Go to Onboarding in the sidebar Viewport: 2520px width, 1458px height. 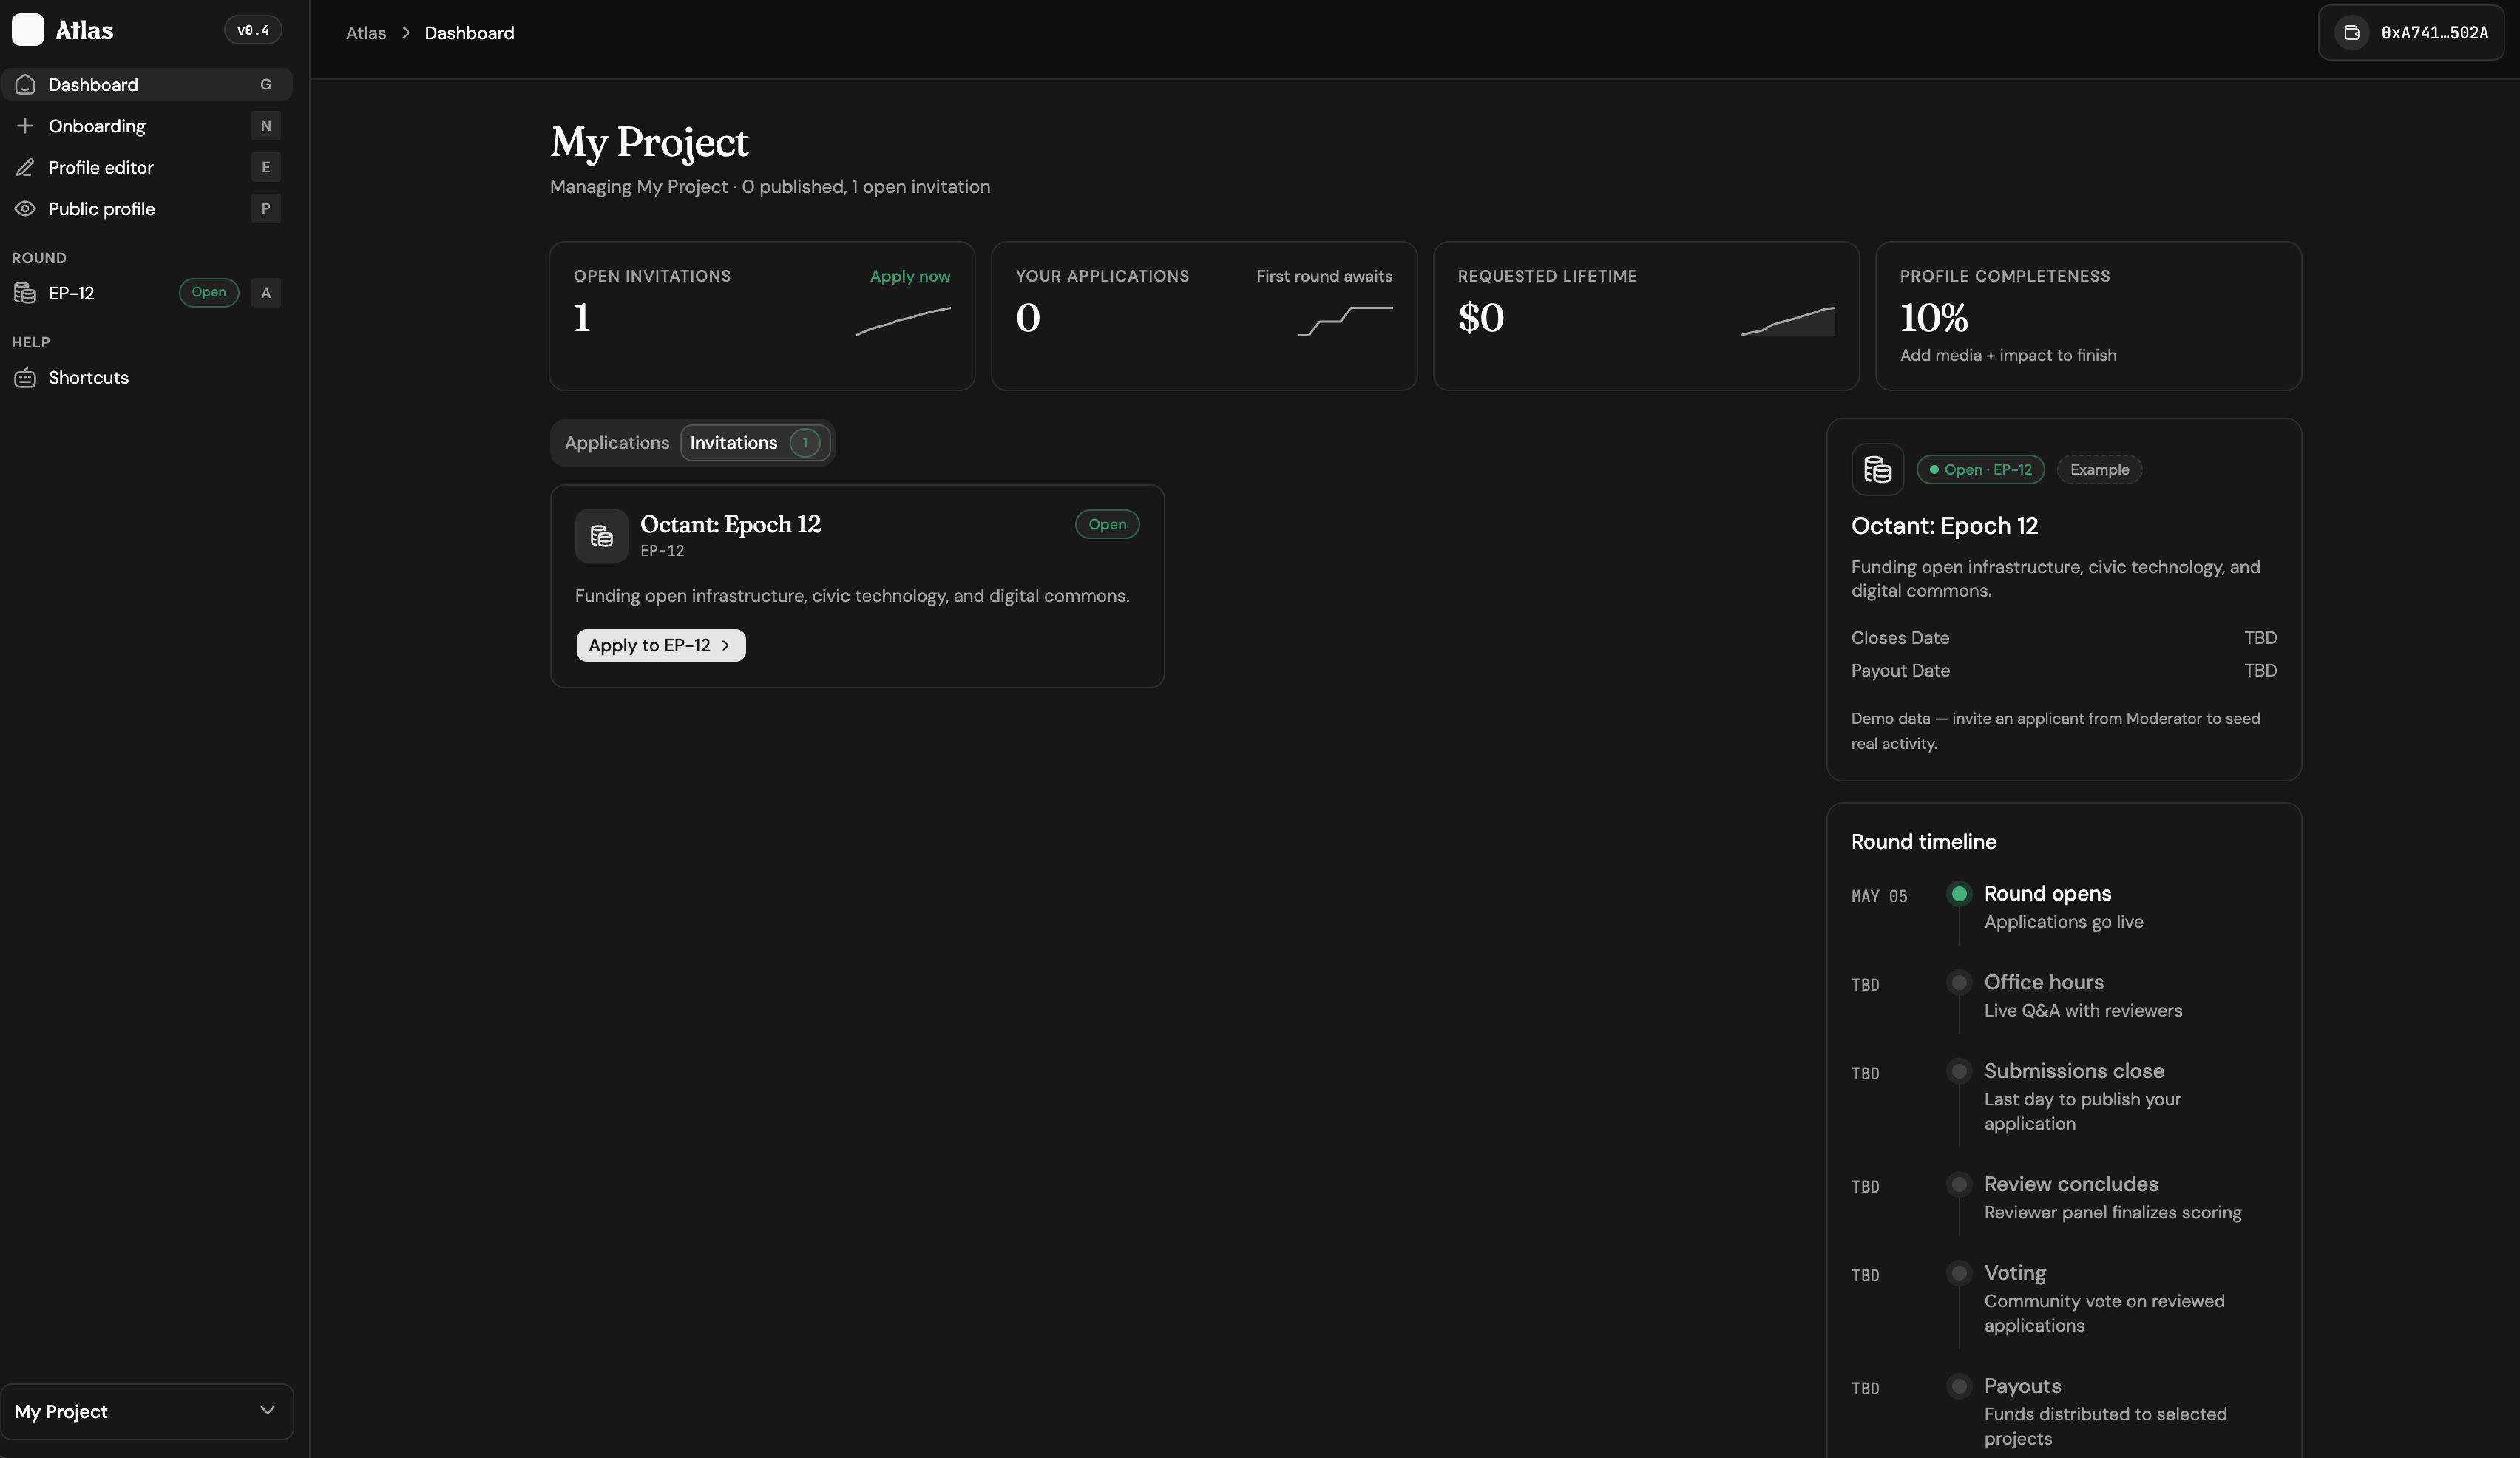click(147, 126)
